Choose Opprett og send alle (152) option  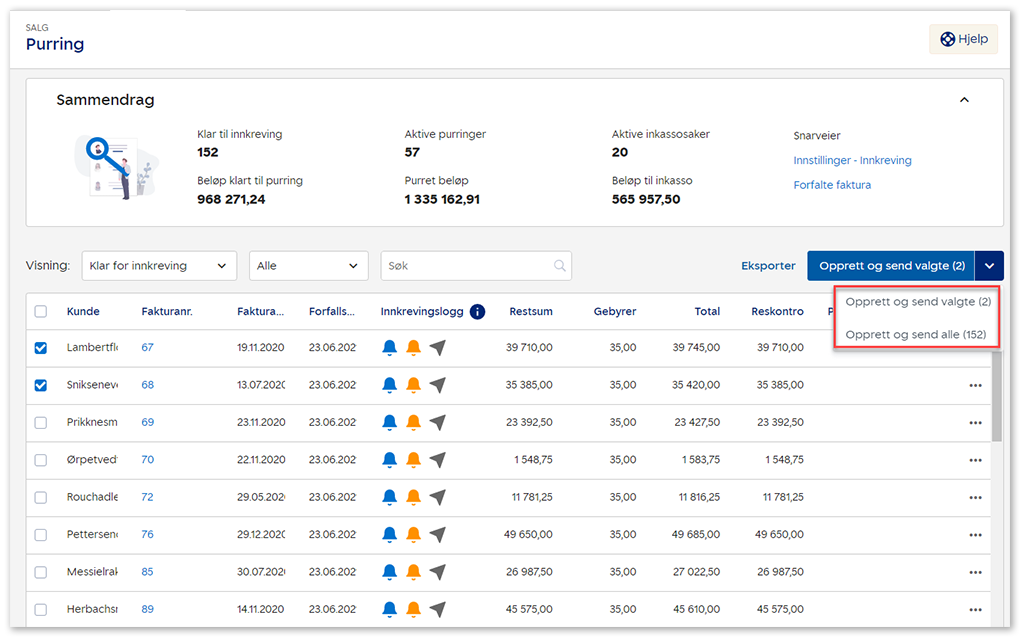[x=915, y=334]
